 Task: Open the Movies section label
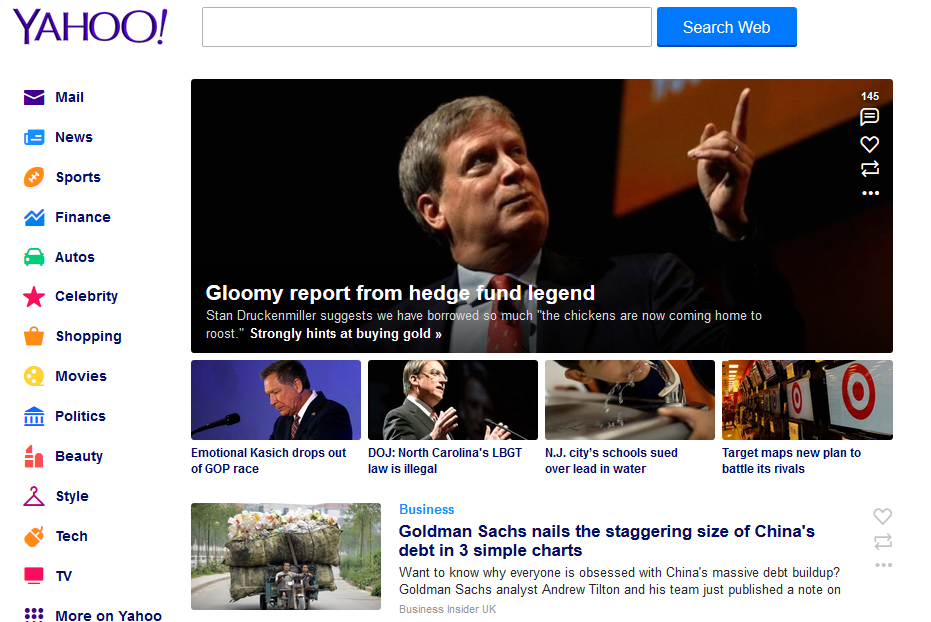81,376
